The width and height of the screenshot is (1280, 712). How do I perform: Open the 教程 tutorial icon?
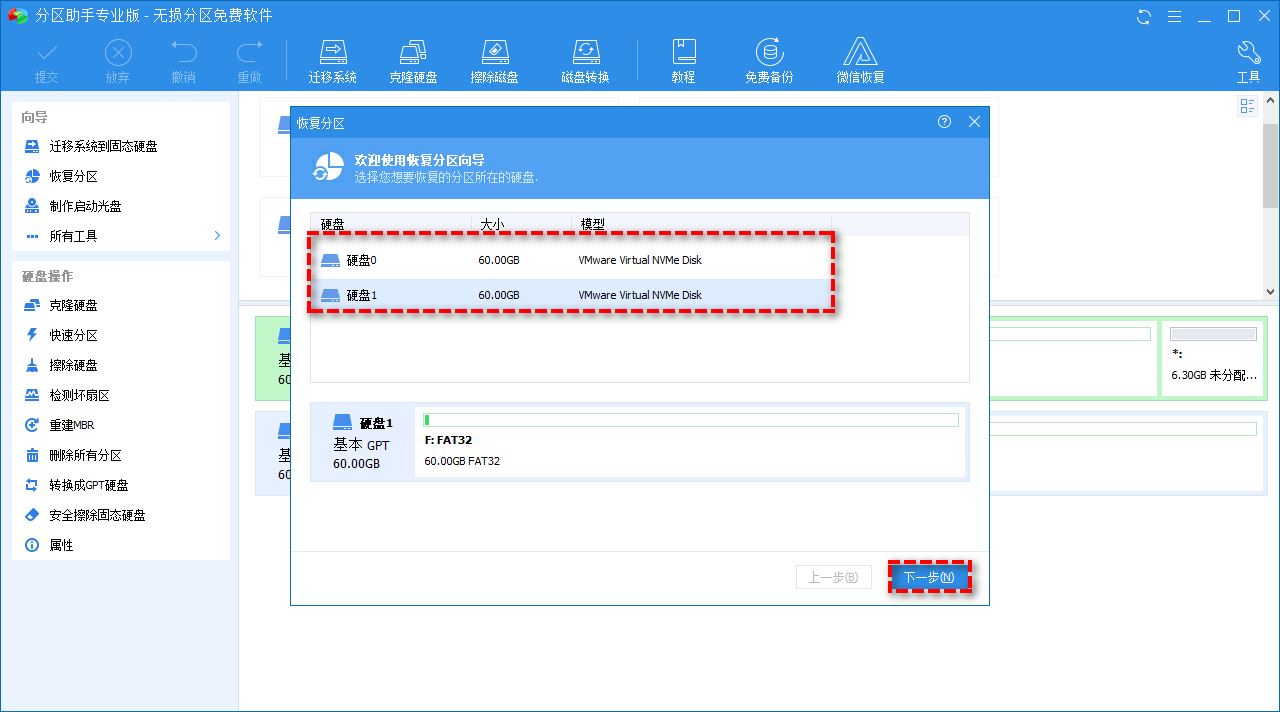coord(684,58)
